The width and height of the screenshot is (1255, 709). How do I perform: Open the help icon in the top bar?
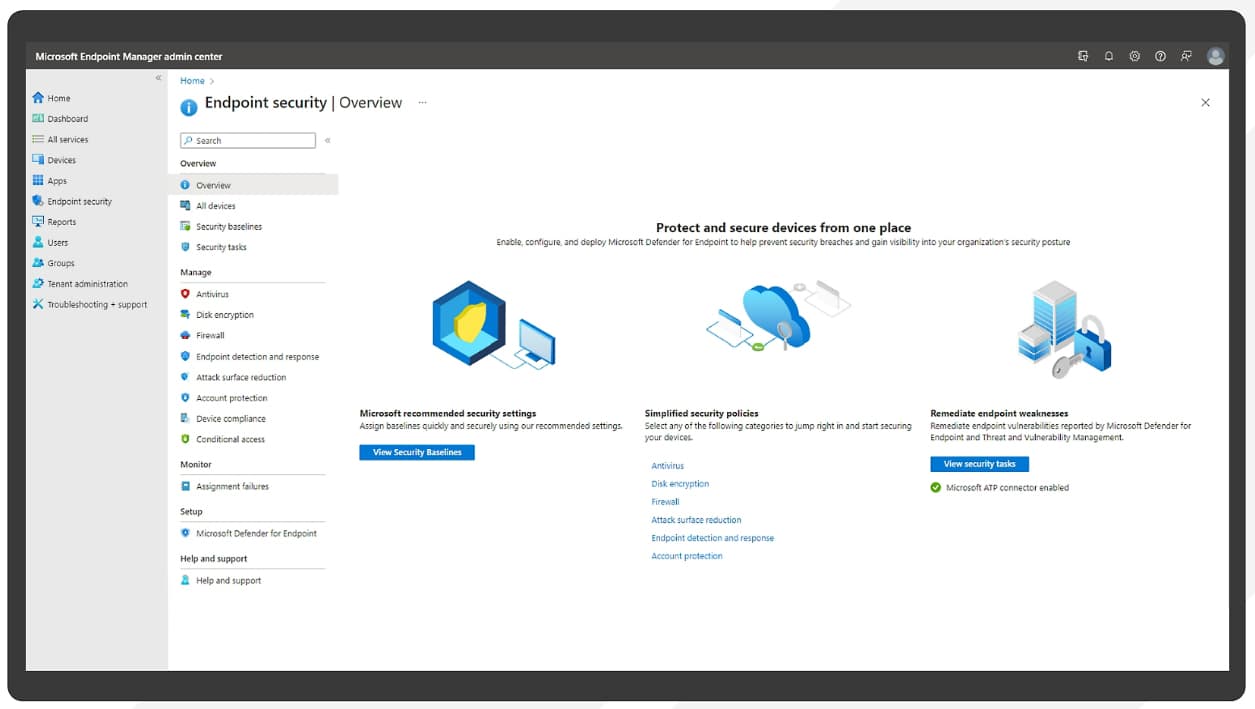pyautogui.click(x=1160, y=57)
